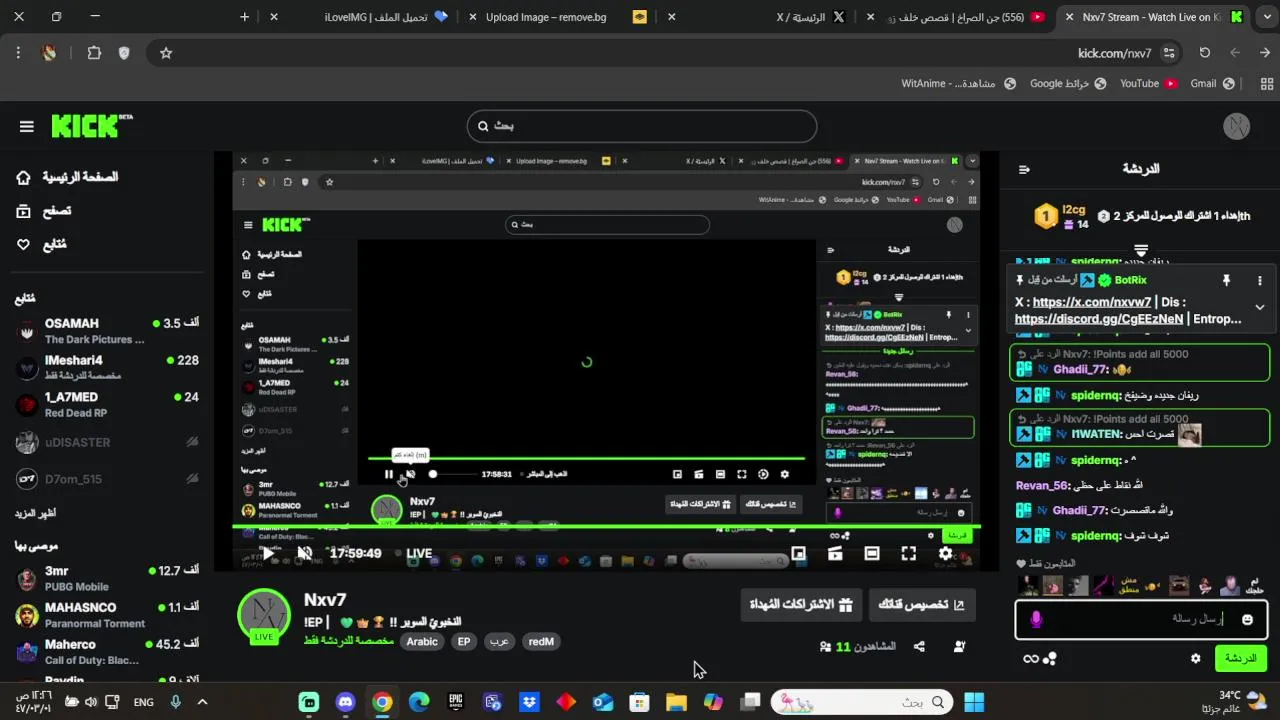Reload the page
The height and width of the screenshot is (720, 1280).
[1204, 53]
